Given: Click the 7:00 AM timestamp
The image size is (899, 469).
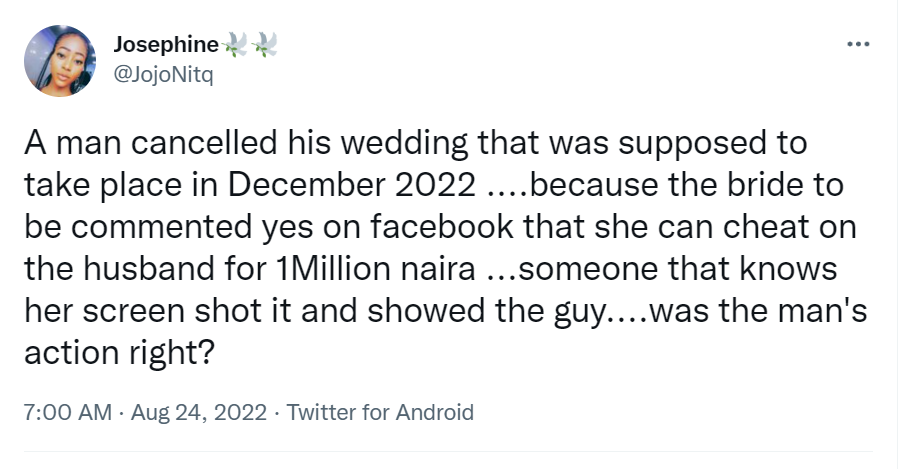Looking at the screenshot, I should 68,412.
